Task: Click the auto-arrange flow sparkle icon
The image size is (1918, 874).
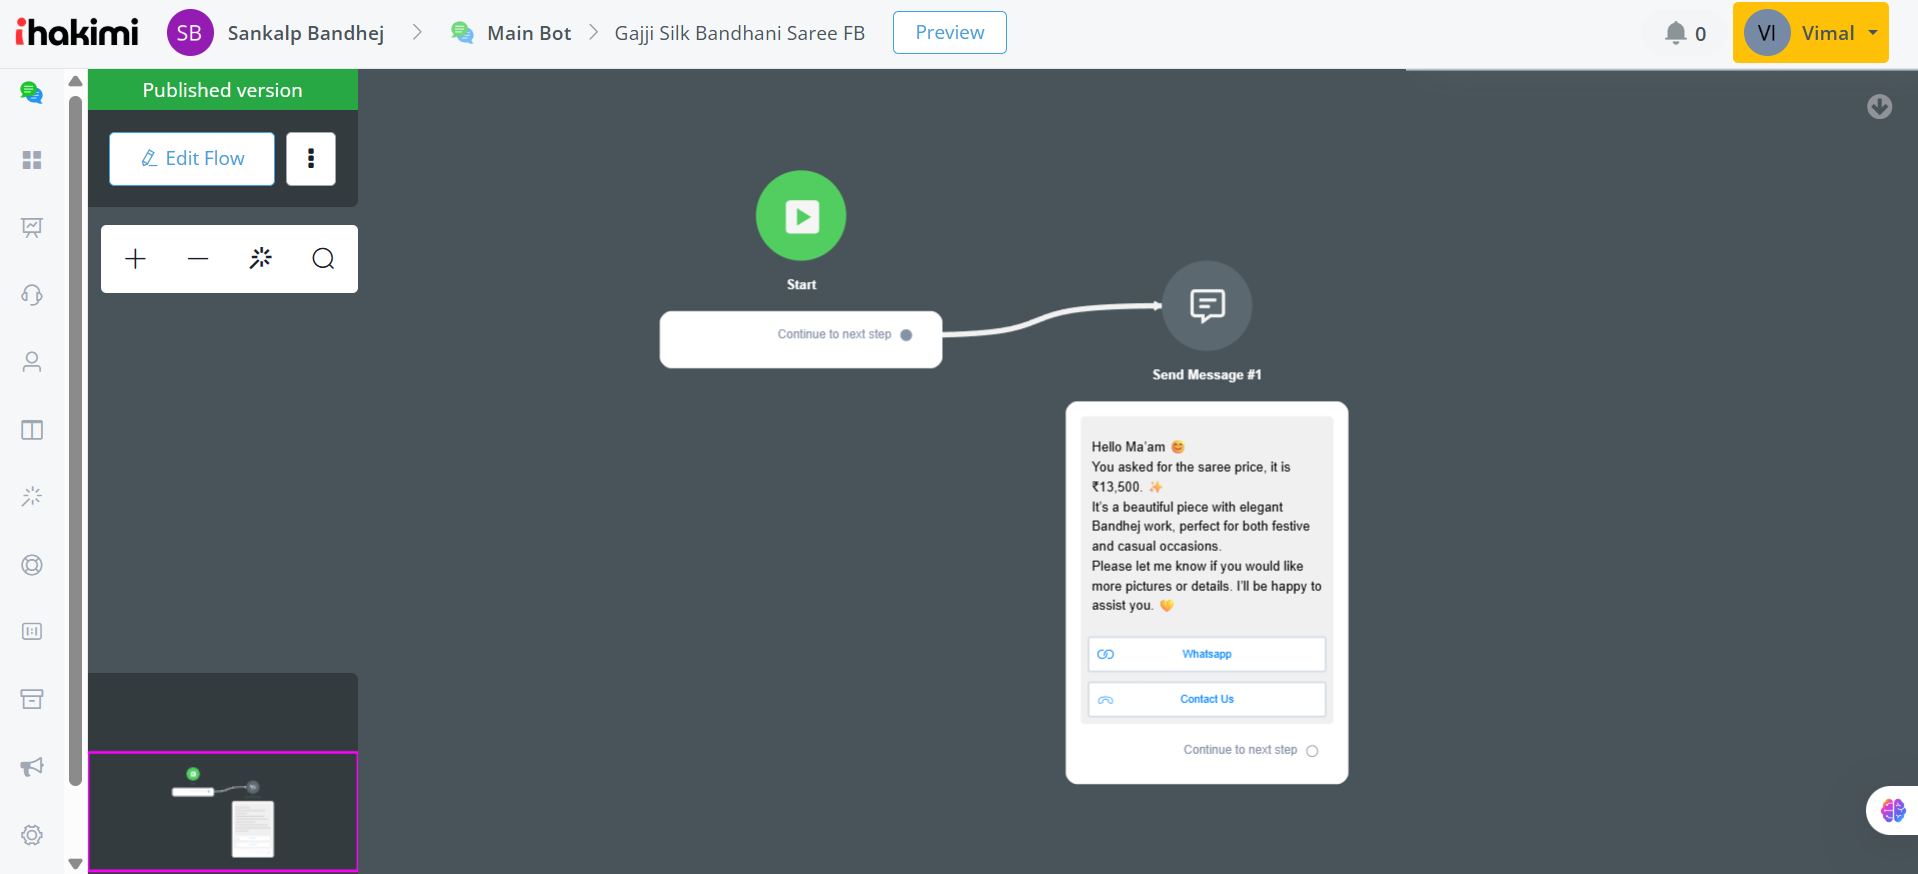Action: pos(261,258)
